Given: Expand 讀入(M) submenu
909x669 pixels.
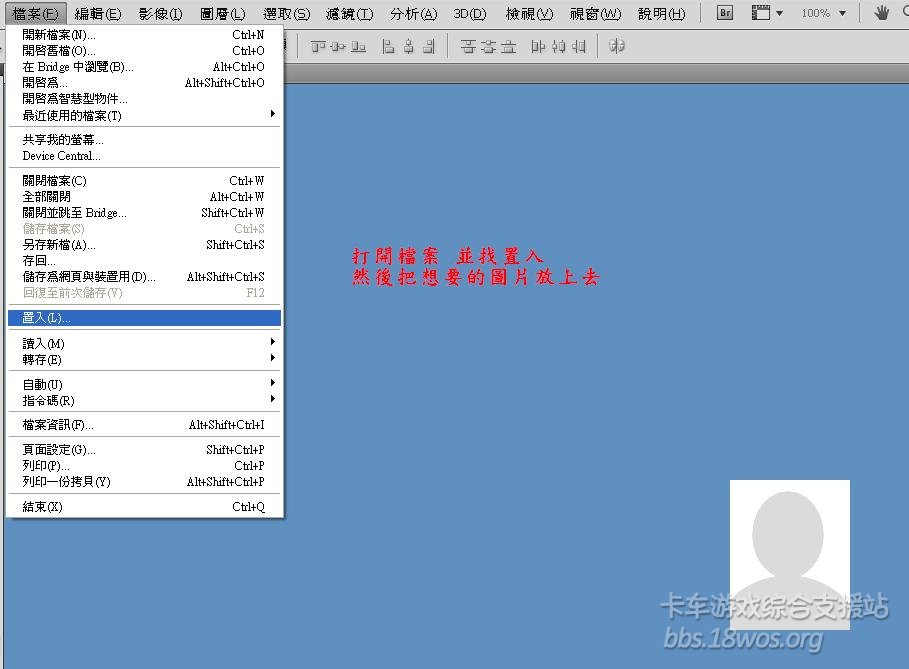Looking at the screenshot, I should tap(144, 343).
